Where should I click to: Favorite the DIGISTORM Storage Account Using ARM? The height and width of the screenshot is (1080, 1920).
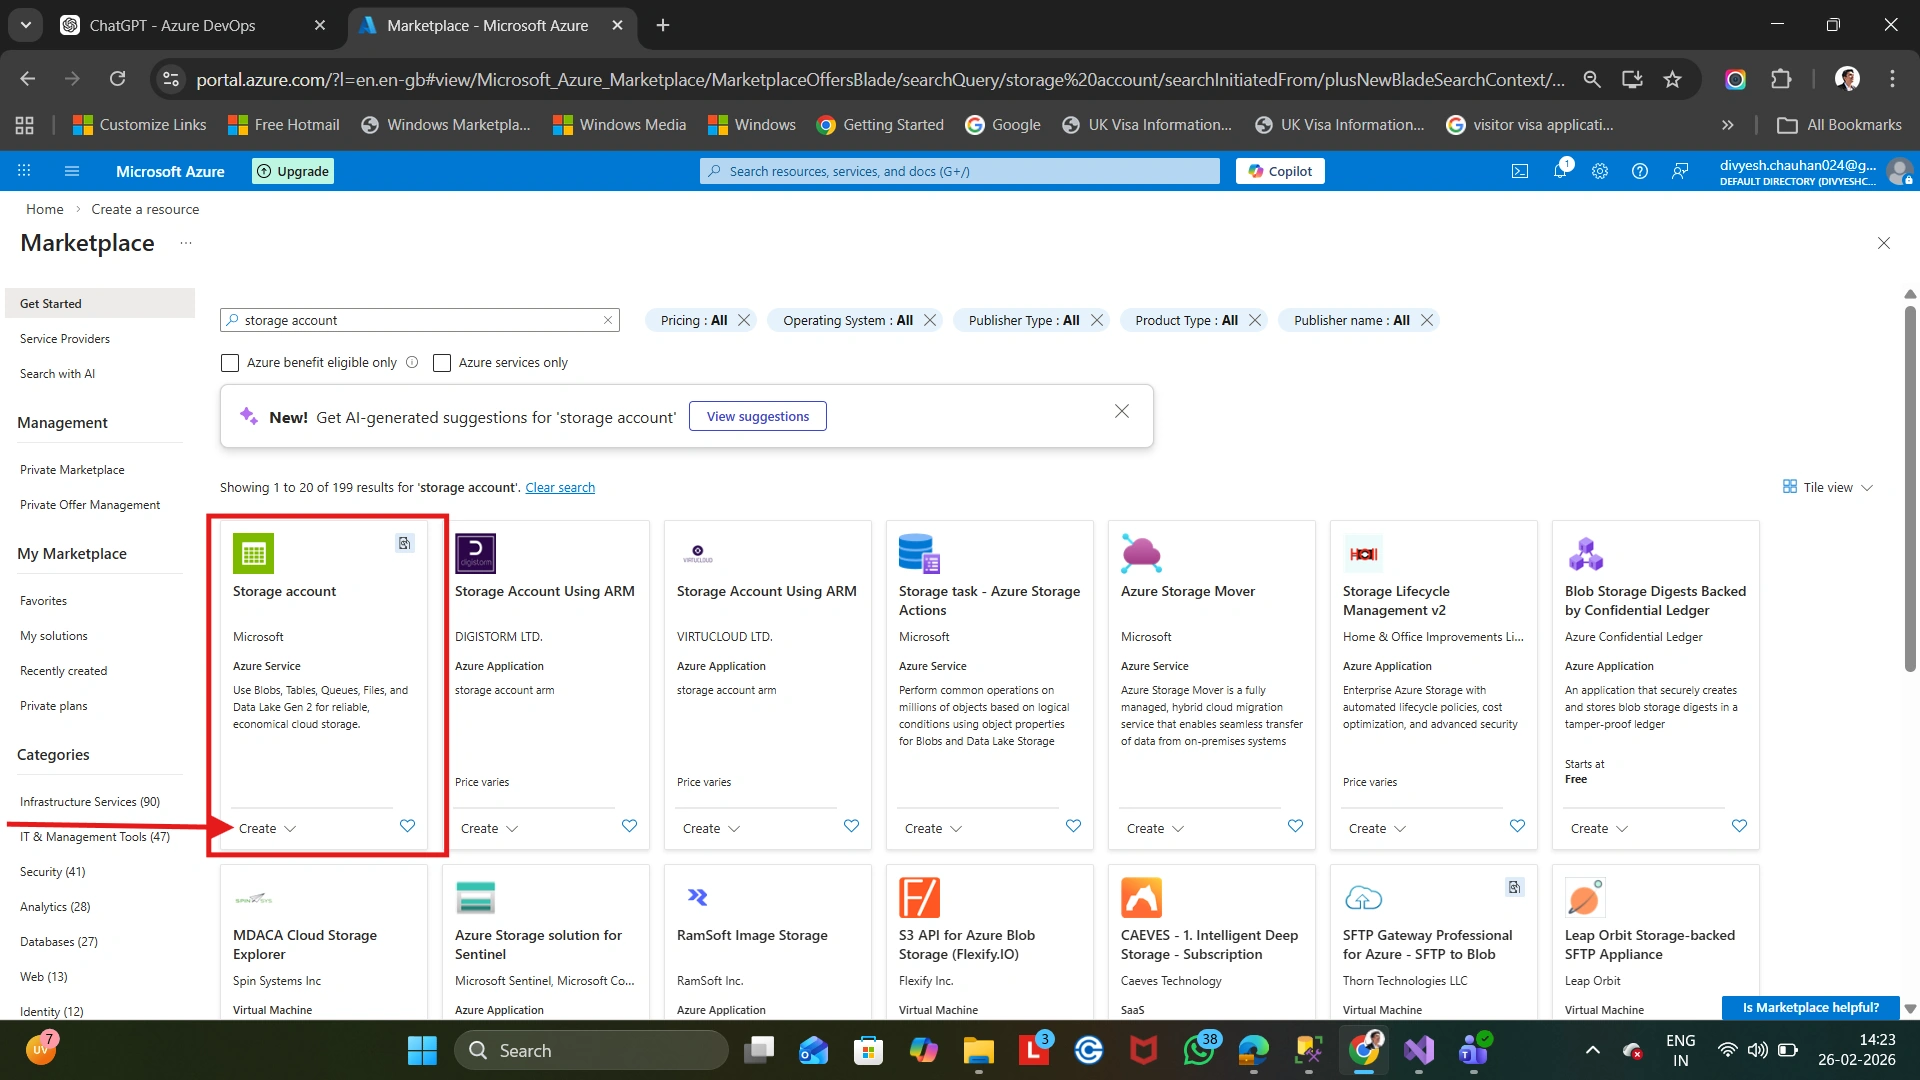tap(629, 826)
